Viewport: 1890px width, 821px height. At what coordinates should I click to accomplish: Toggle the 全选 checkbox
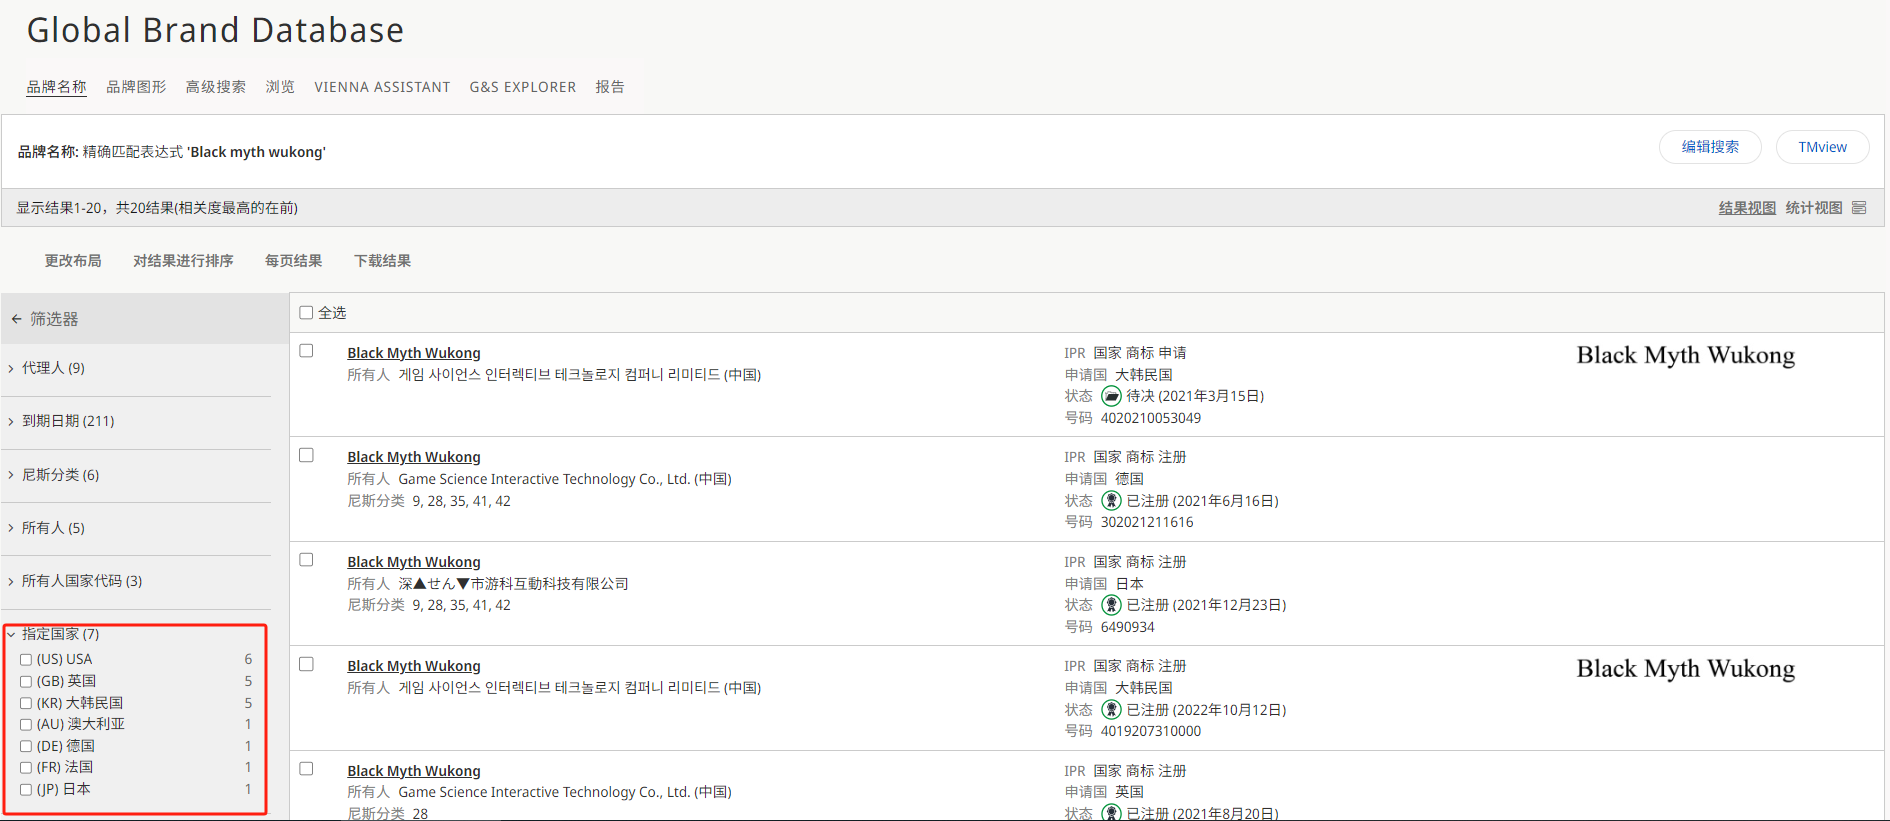pos(306,313)
